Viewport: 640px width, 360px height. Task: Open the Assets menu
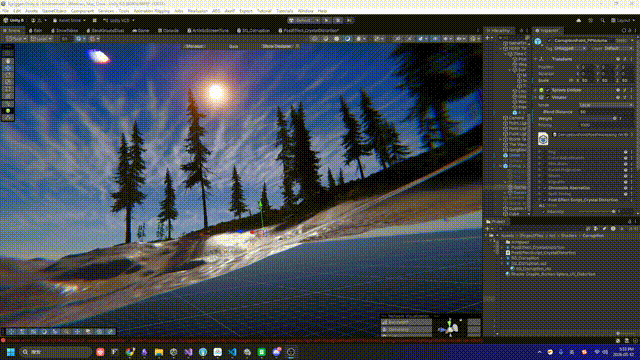pyautogui.click(x=31, y=11)
